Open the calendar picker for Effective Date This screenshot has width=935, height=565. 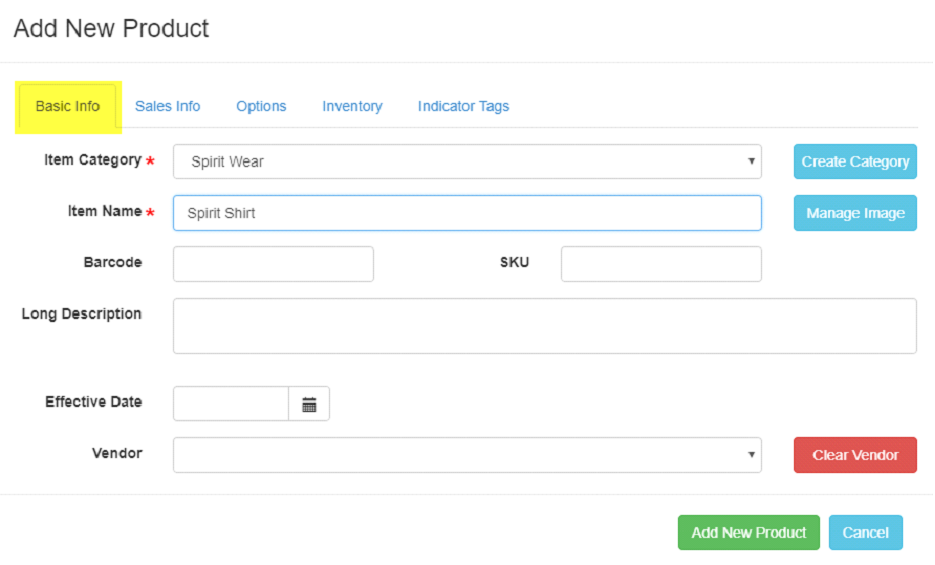[x=309, y=404]
